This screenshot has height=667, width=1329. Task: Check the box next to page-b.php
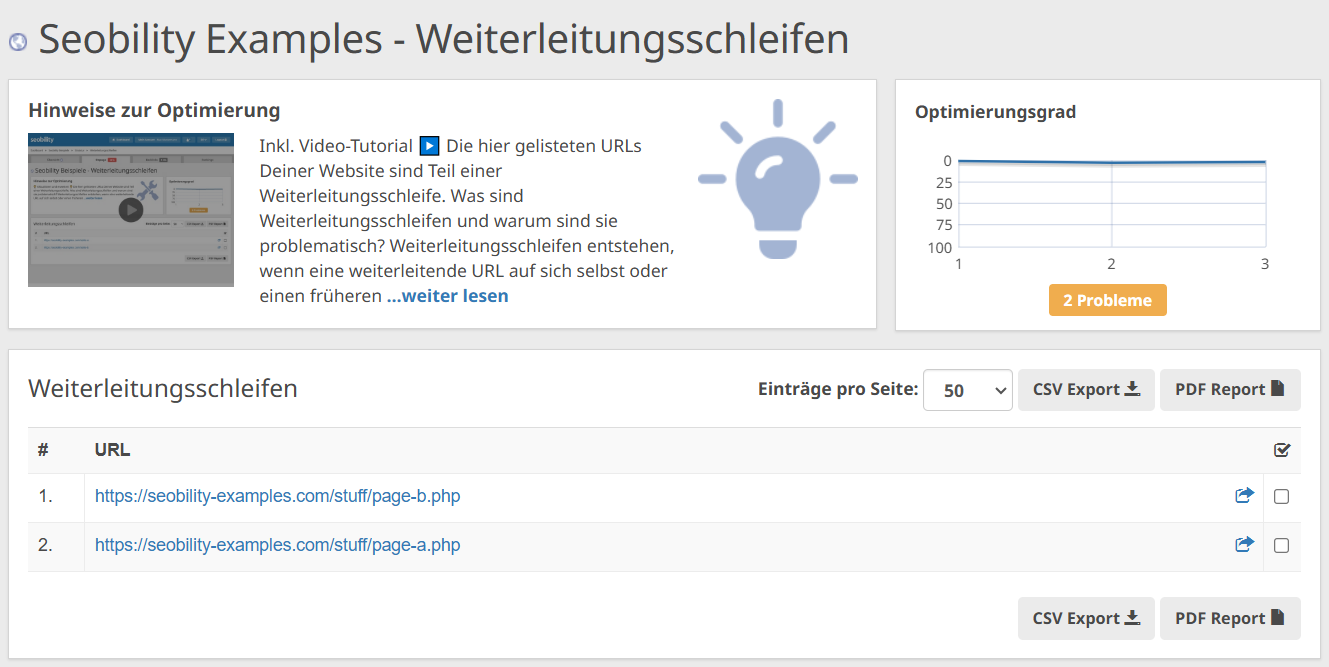click(x=1281, y=495)
